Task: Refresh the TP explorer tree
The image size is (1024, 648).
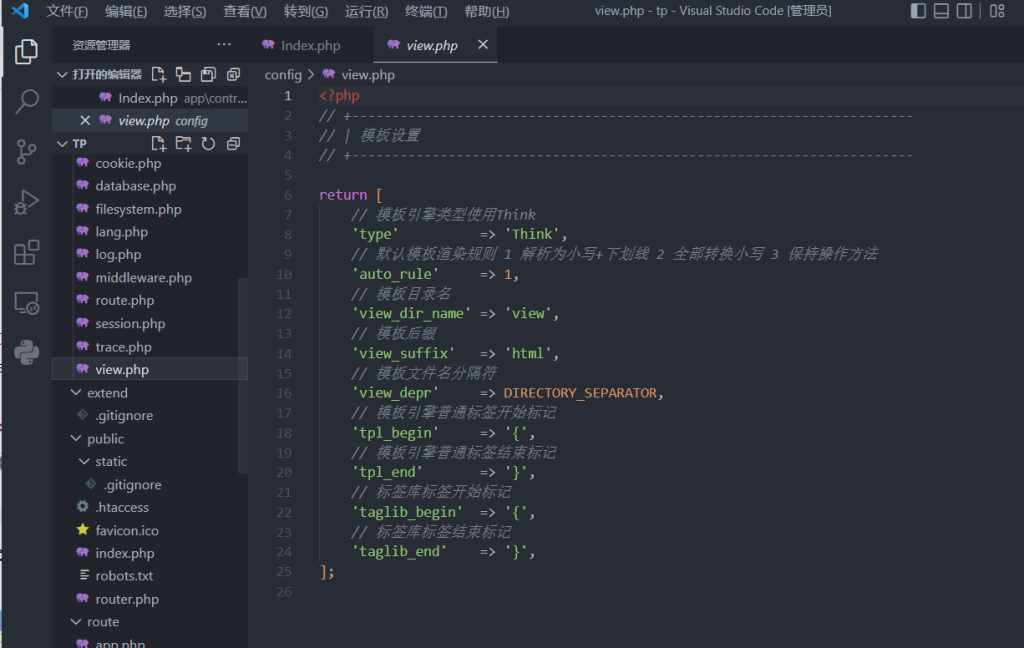Action: (208, 144)
